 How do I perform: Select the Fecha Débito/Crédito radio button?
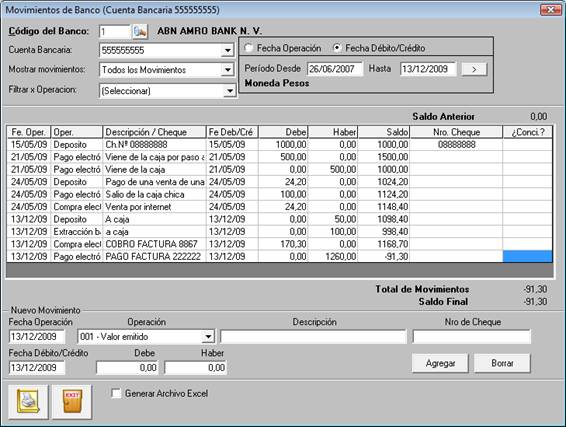click(x=336, y=48)
